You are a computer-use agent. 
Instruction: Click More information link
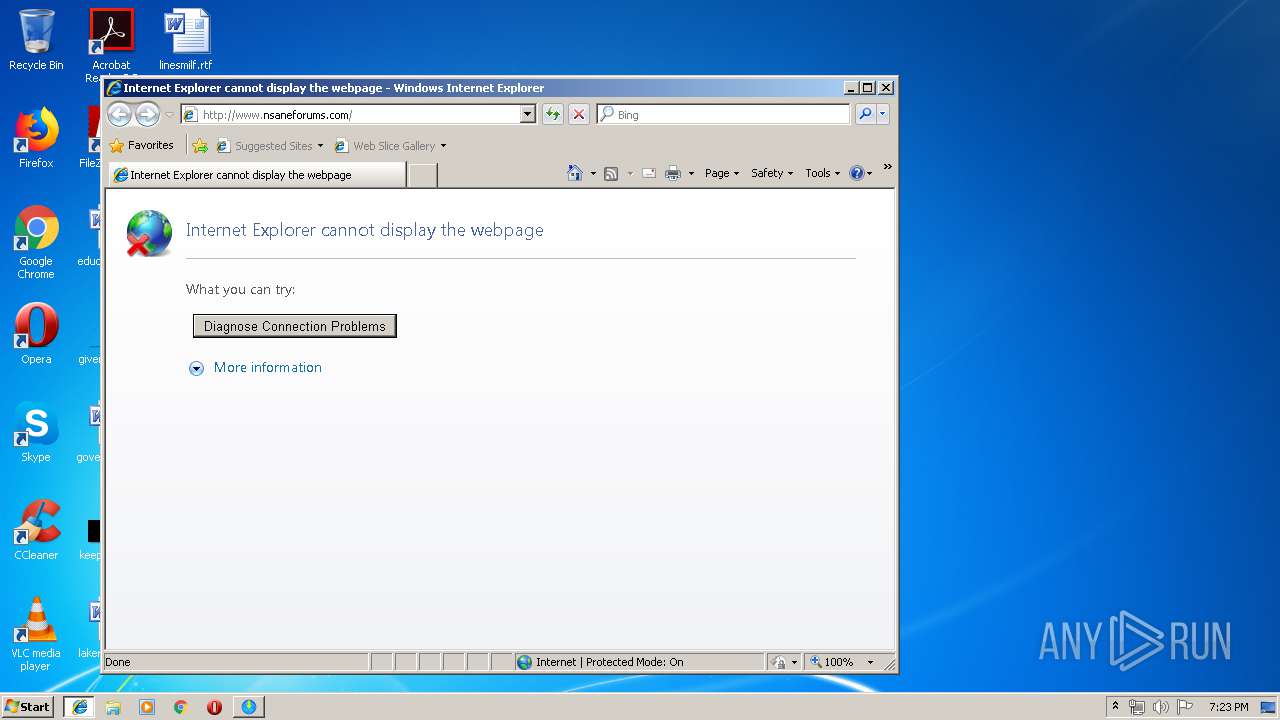(268, 368)
